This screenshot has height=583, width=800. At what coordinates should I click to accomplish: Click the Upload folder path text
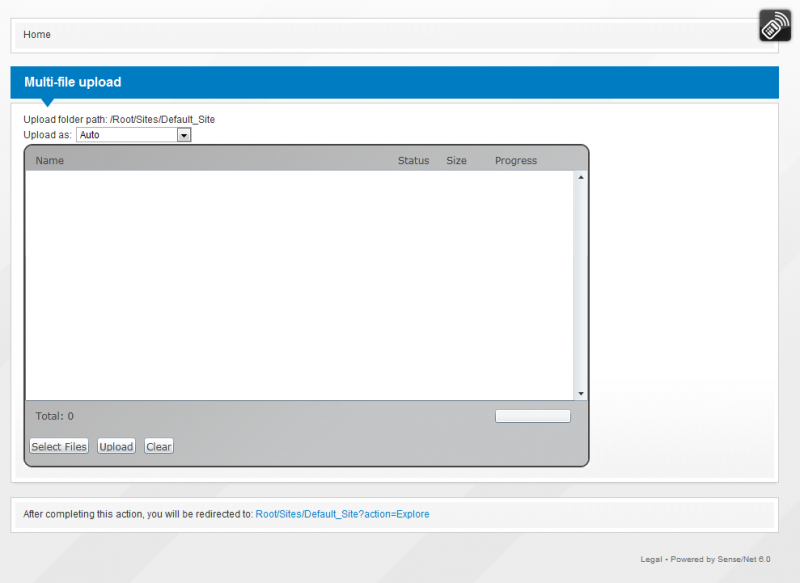coord(119,119)
